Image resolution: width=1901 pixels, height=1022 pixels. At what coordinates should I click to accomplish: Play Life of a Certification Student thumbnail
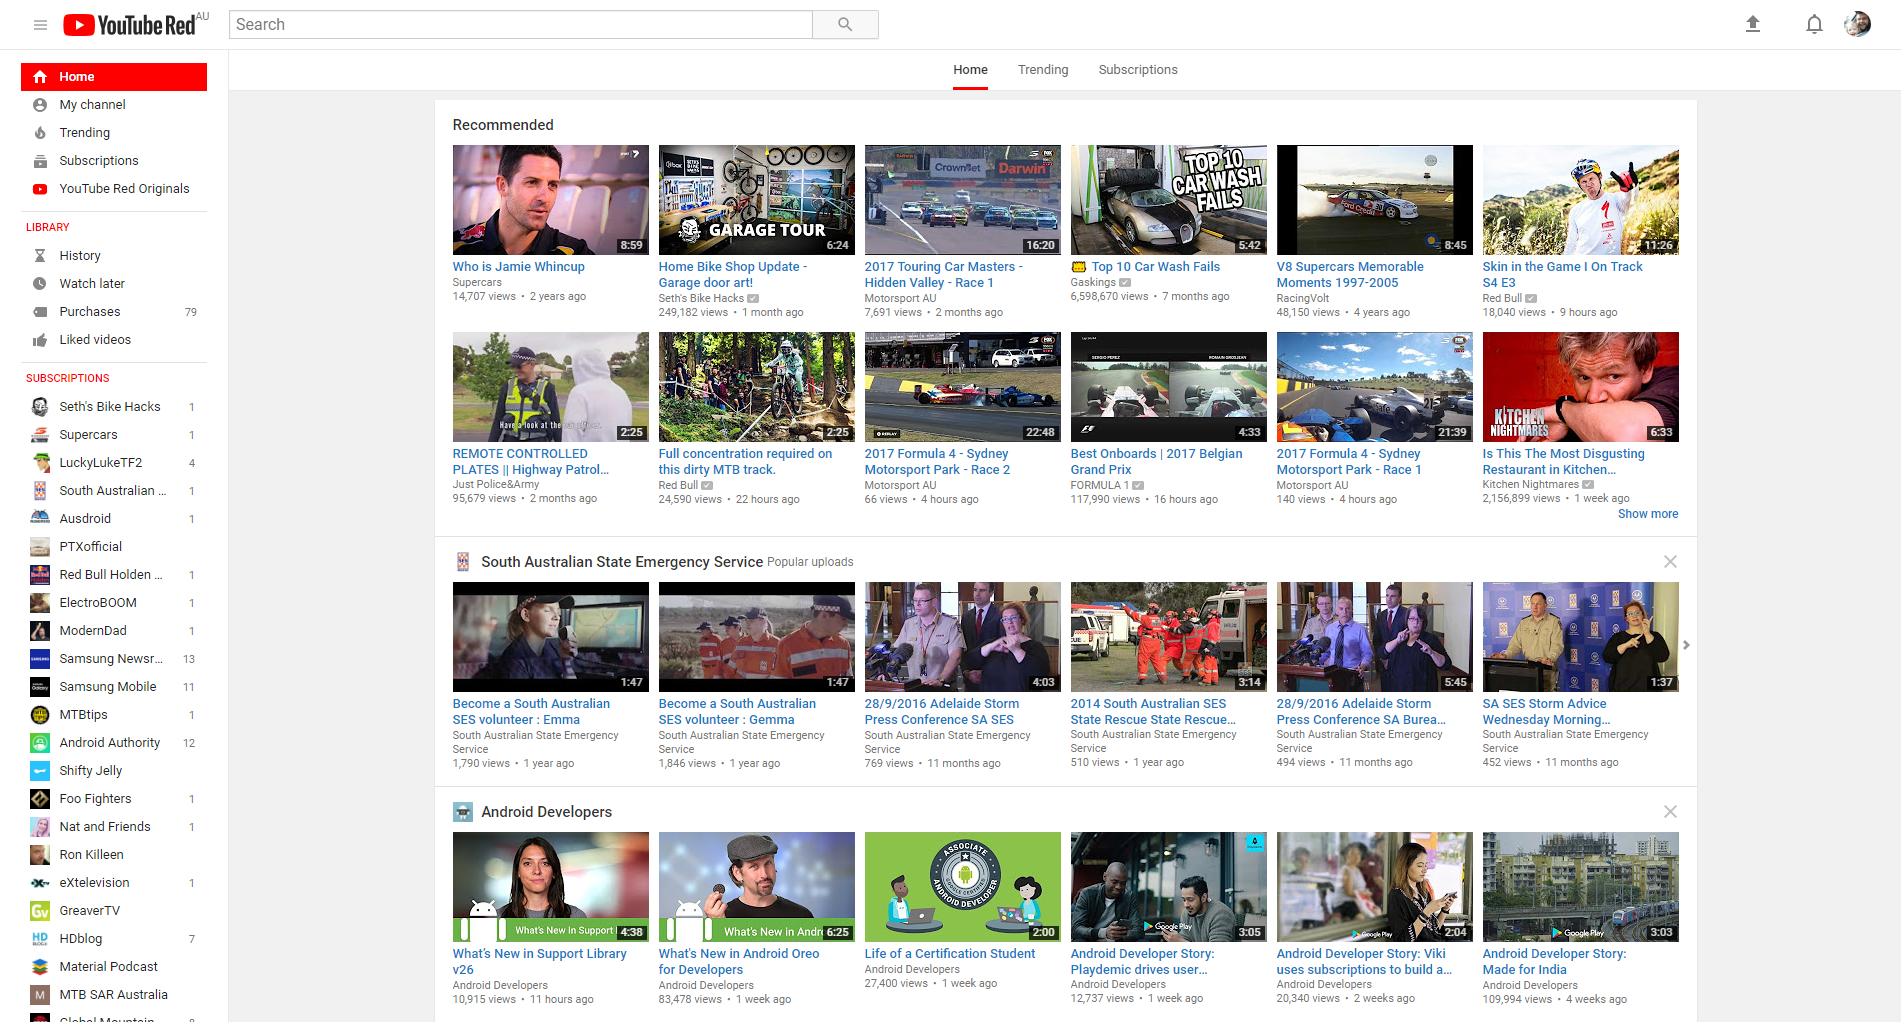click(x=962, y=887)
